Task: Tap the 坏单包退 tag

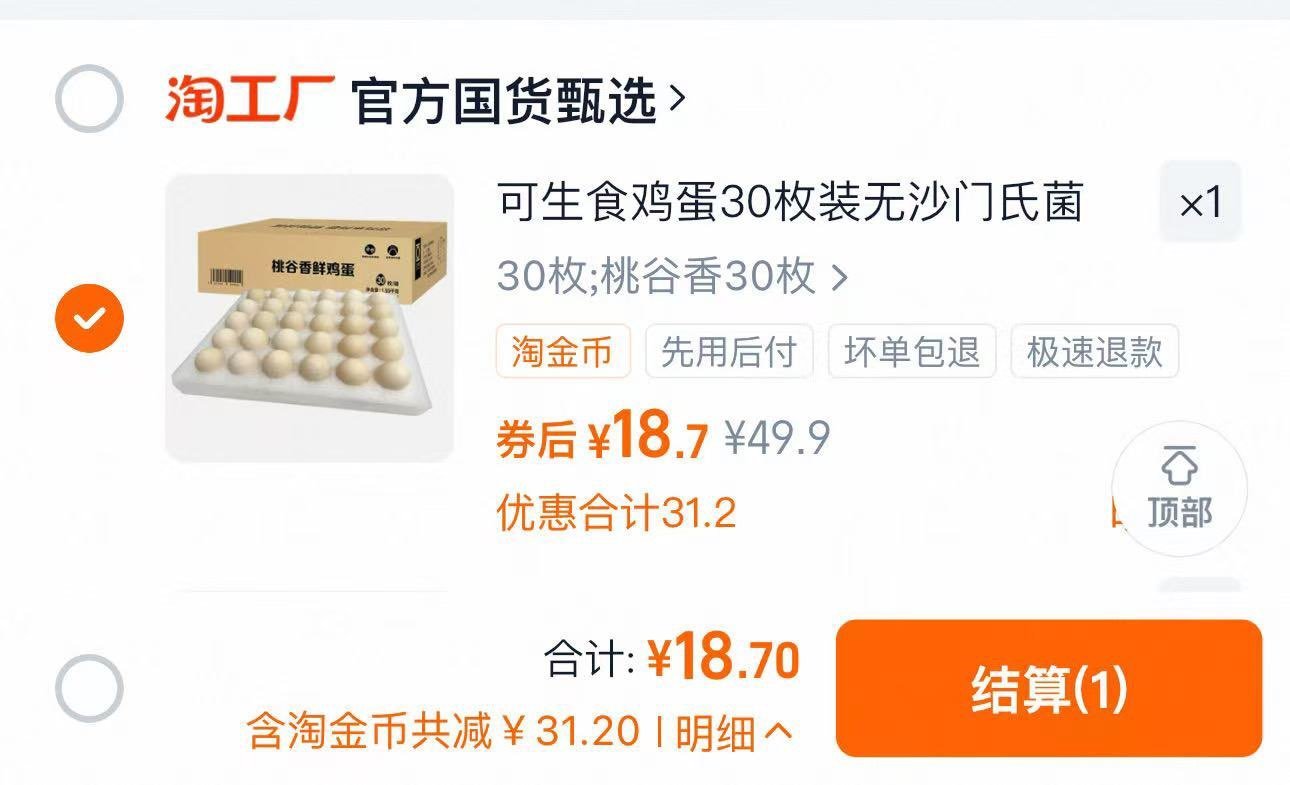Action: coord(912,351)
